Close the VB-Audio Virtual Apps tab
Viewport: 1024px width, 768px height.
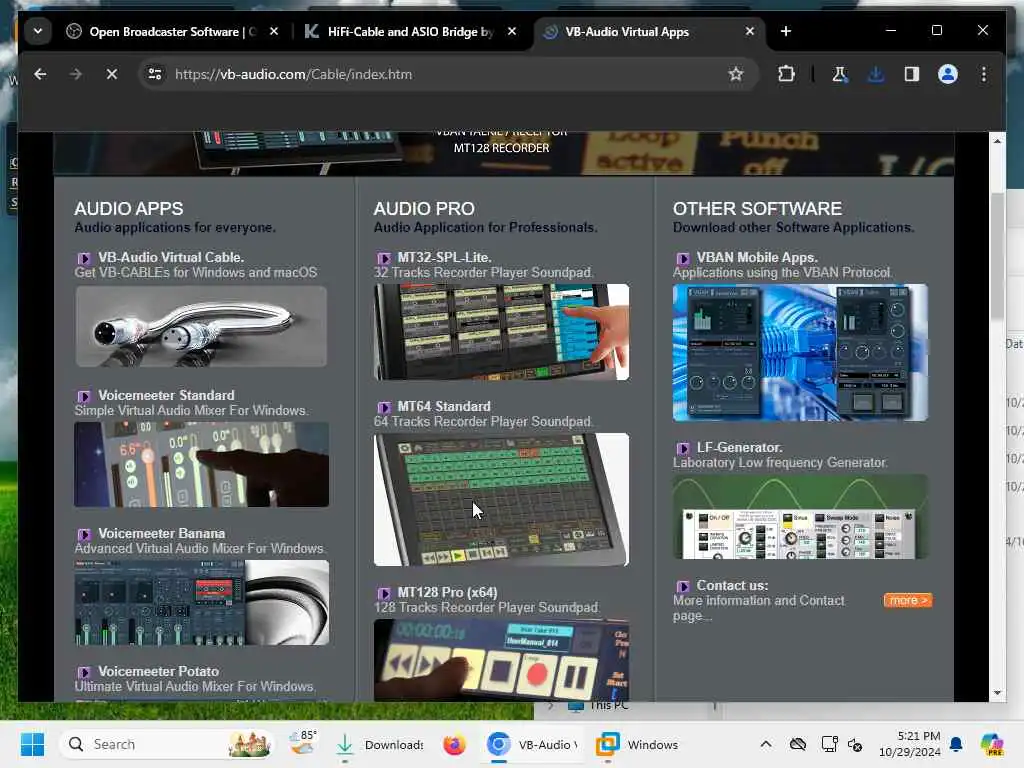(750, 31)
